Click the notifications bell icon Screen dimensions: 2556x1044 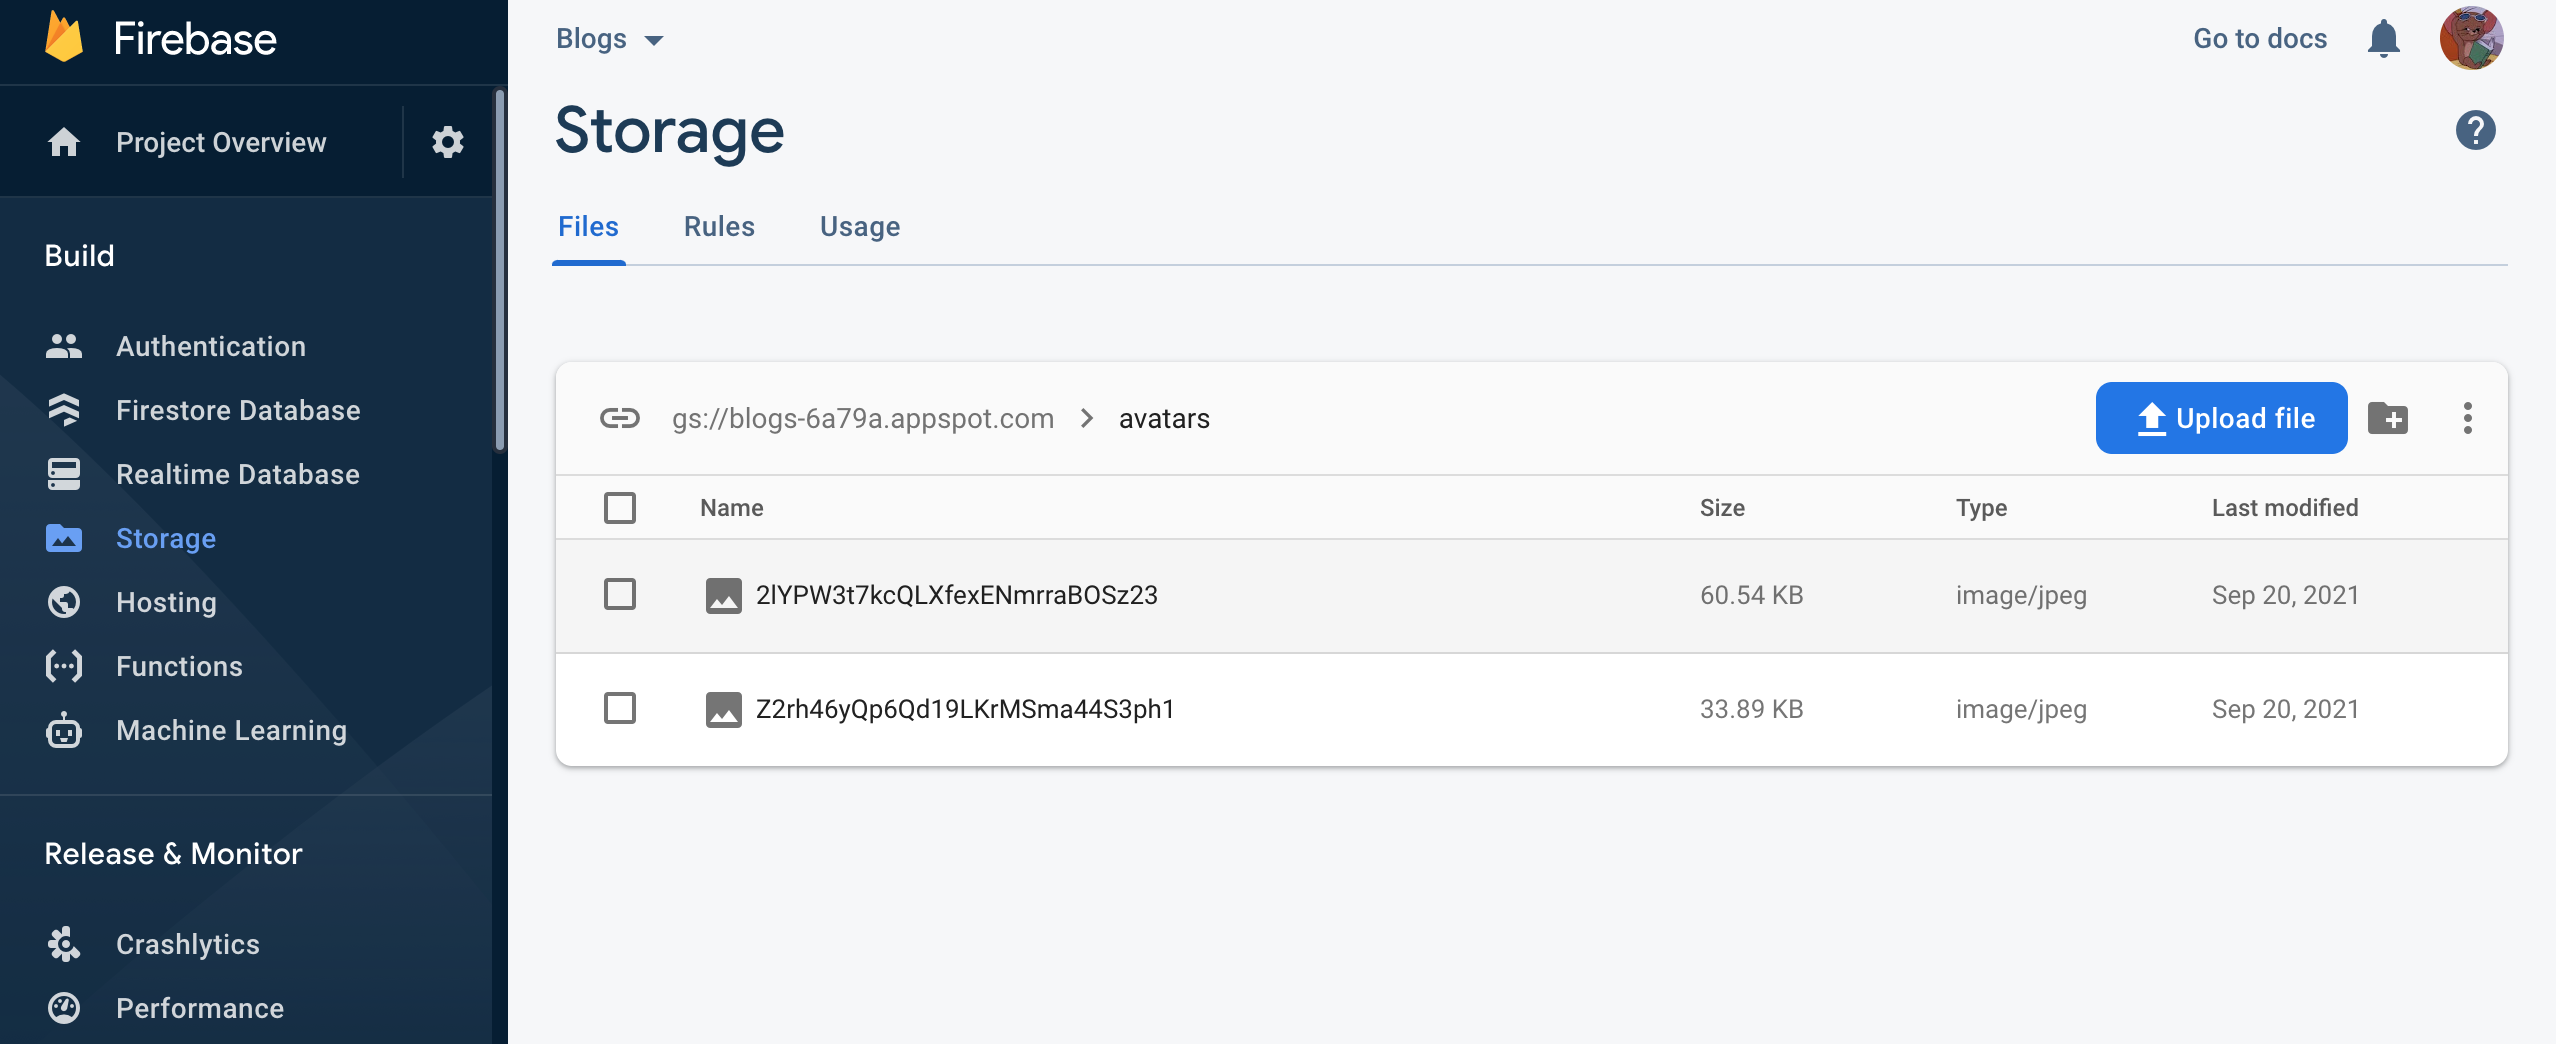click(x=2383, y=39)
